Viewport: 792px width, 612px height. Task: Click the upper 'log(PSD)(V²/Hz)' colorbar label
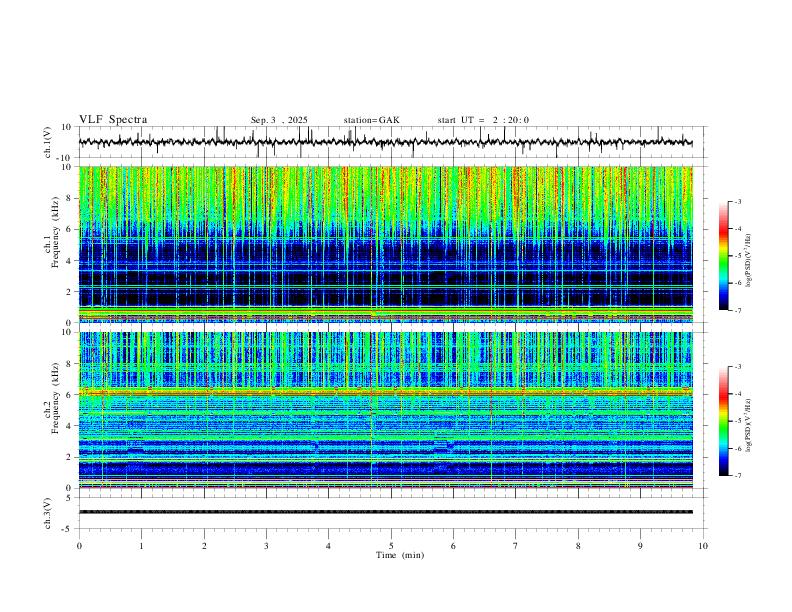tap(748, 261)
